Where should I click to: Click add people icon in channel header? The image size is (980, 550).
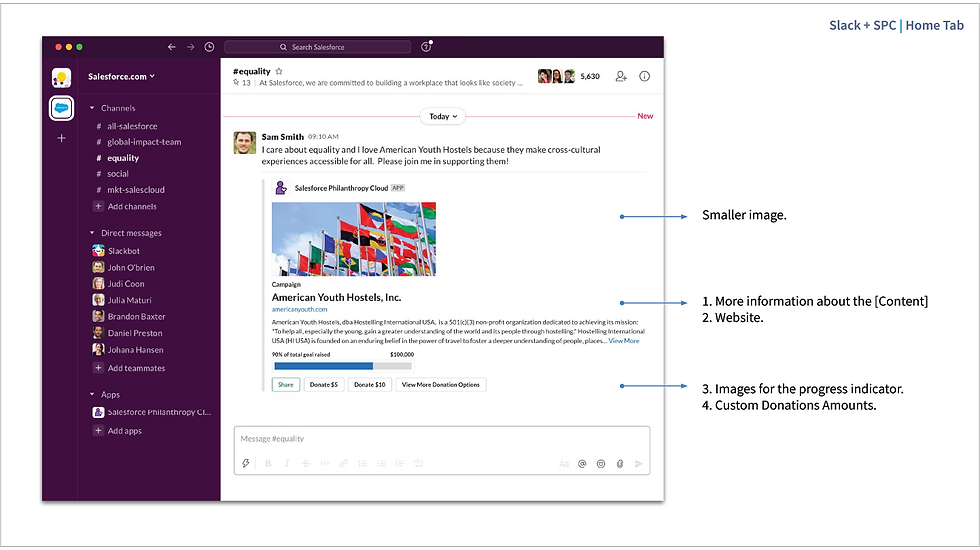pyautogui.click(x=621, y=76)
